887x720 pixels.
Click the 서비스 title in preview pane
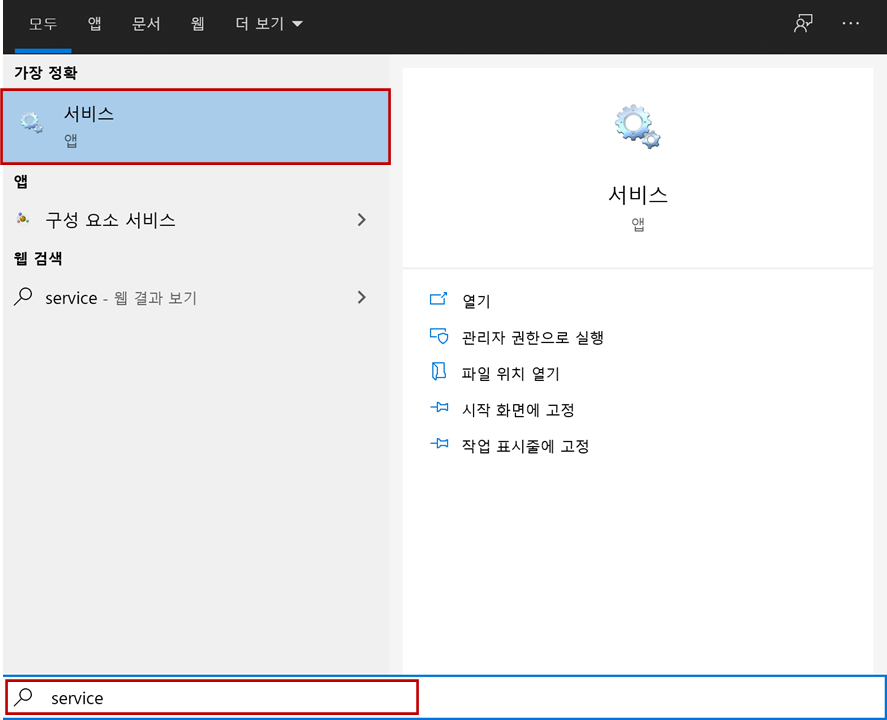(x=638, y=195)
